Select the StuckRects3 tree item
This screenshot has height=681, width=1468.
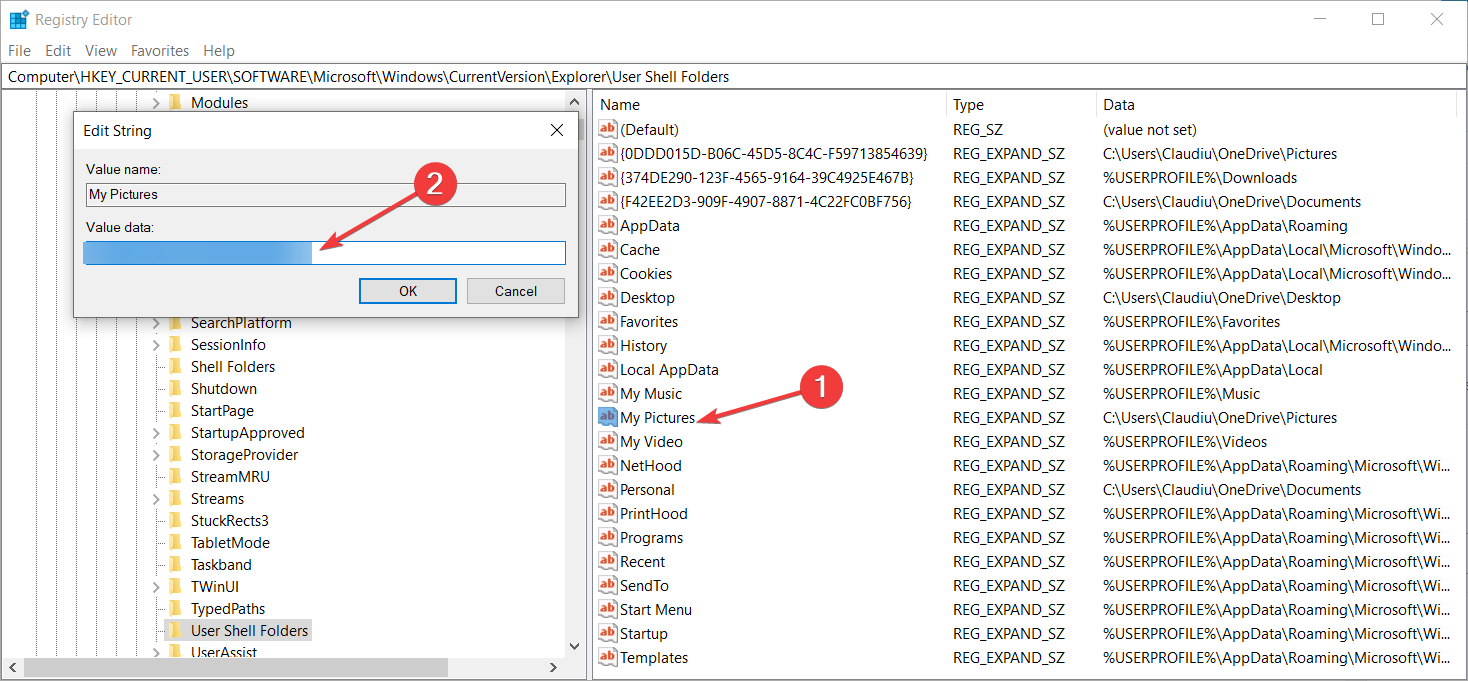[230, 521]
